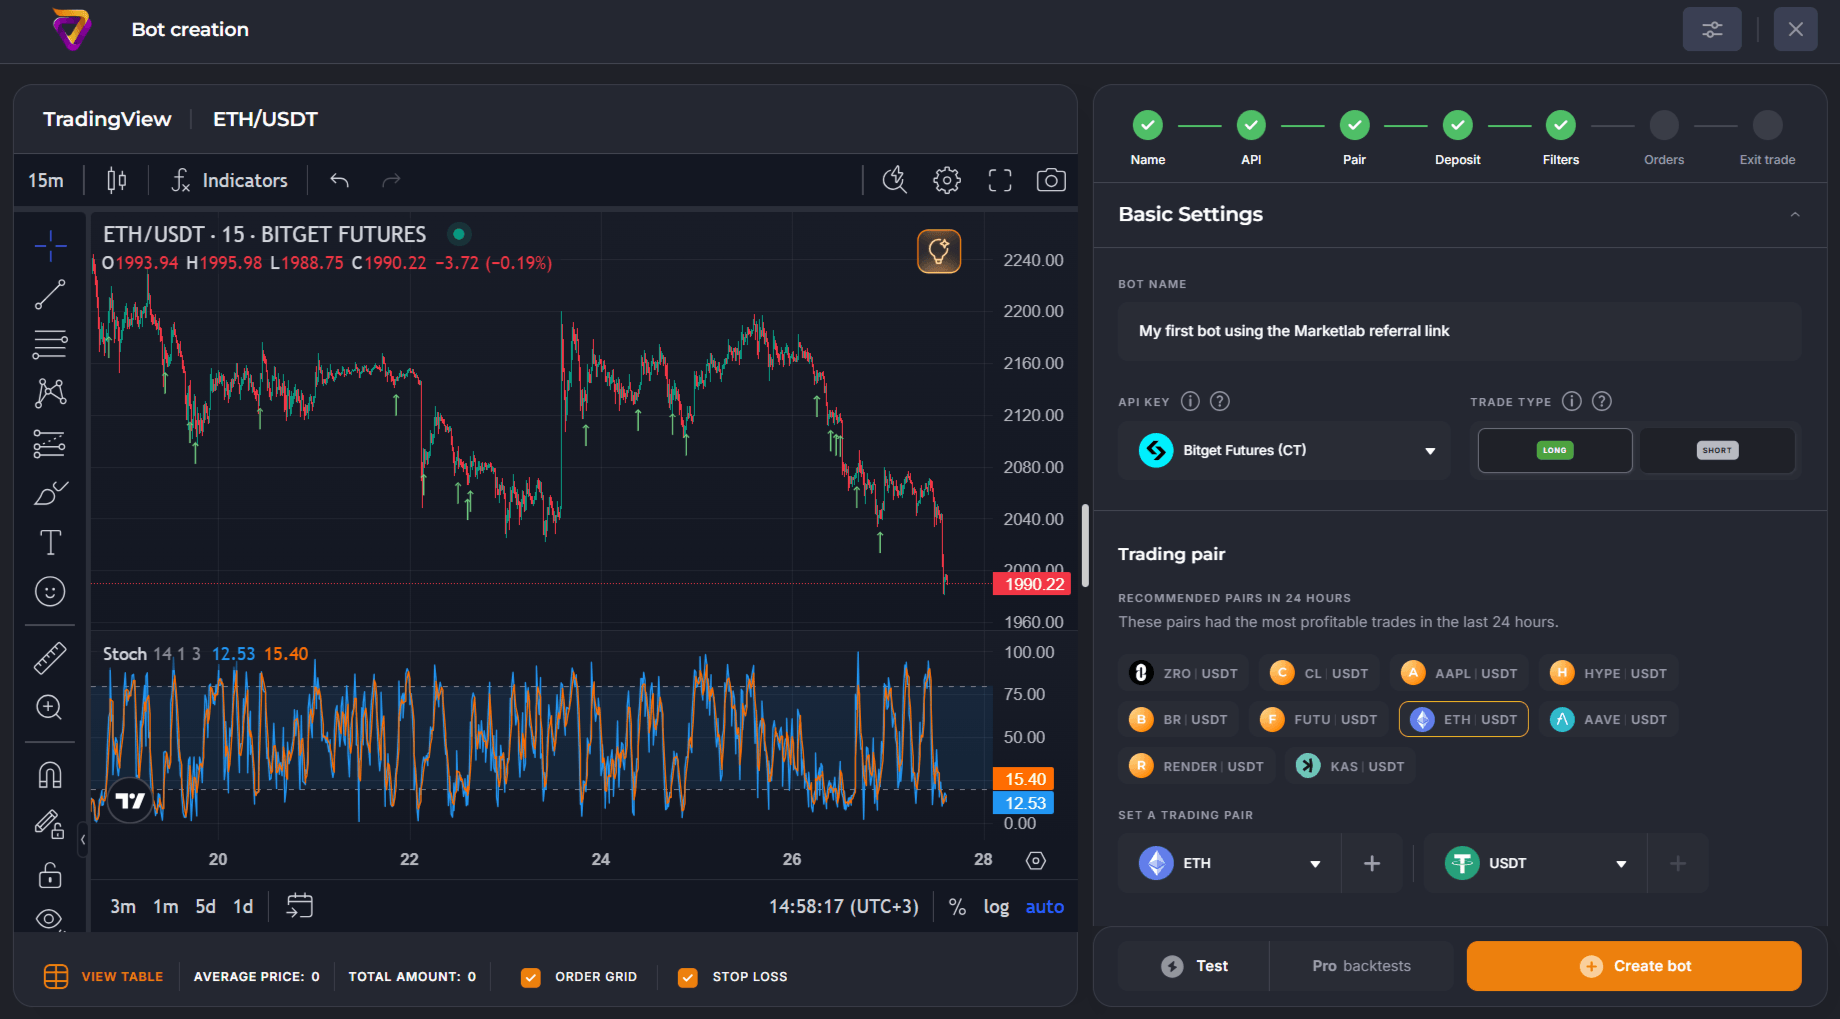This screenshot has height=1019, width=1840.
Task: Collapse the Basic Settings section
Action: 1794,214
